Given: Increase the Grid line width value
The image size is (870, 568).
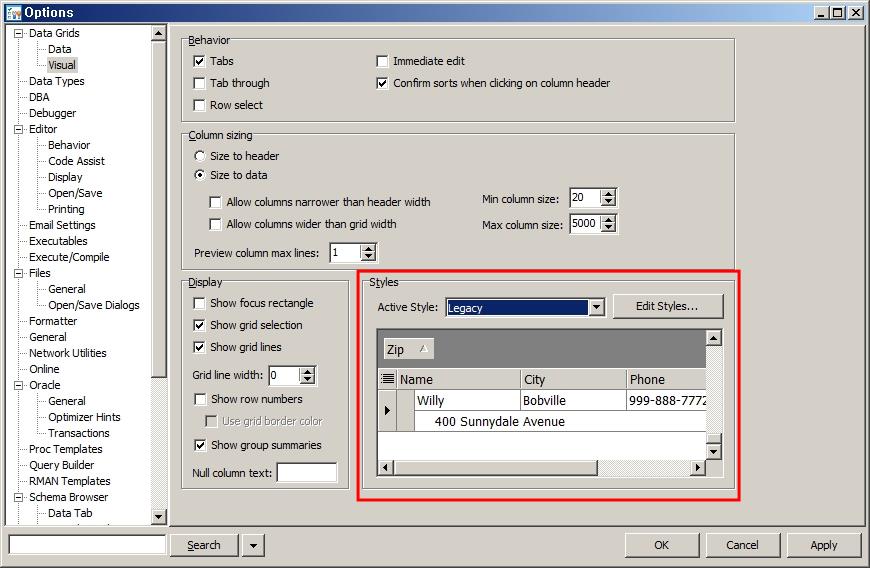Looking at the screenshot, I should tap(308, 371).
